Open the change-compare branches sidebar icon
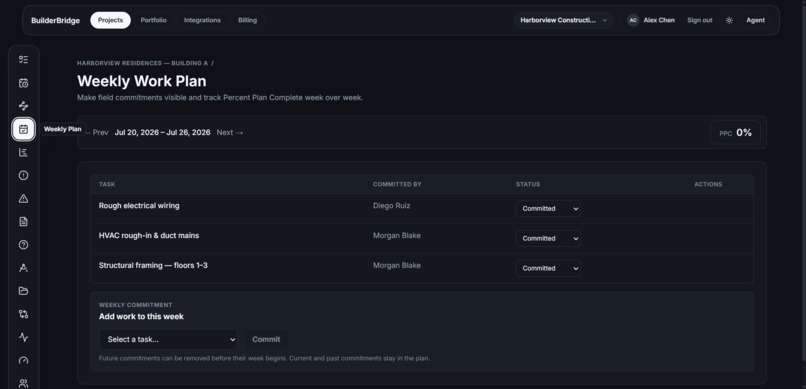806x389 pixels. (x=23, y=314)
